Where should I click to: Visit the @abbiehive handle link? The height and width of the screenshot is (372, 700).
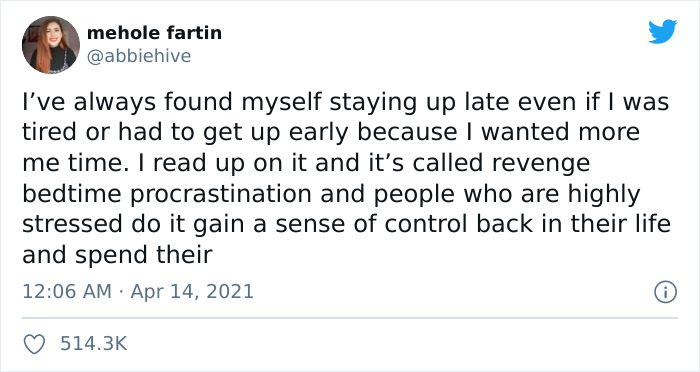click(138, 56)
